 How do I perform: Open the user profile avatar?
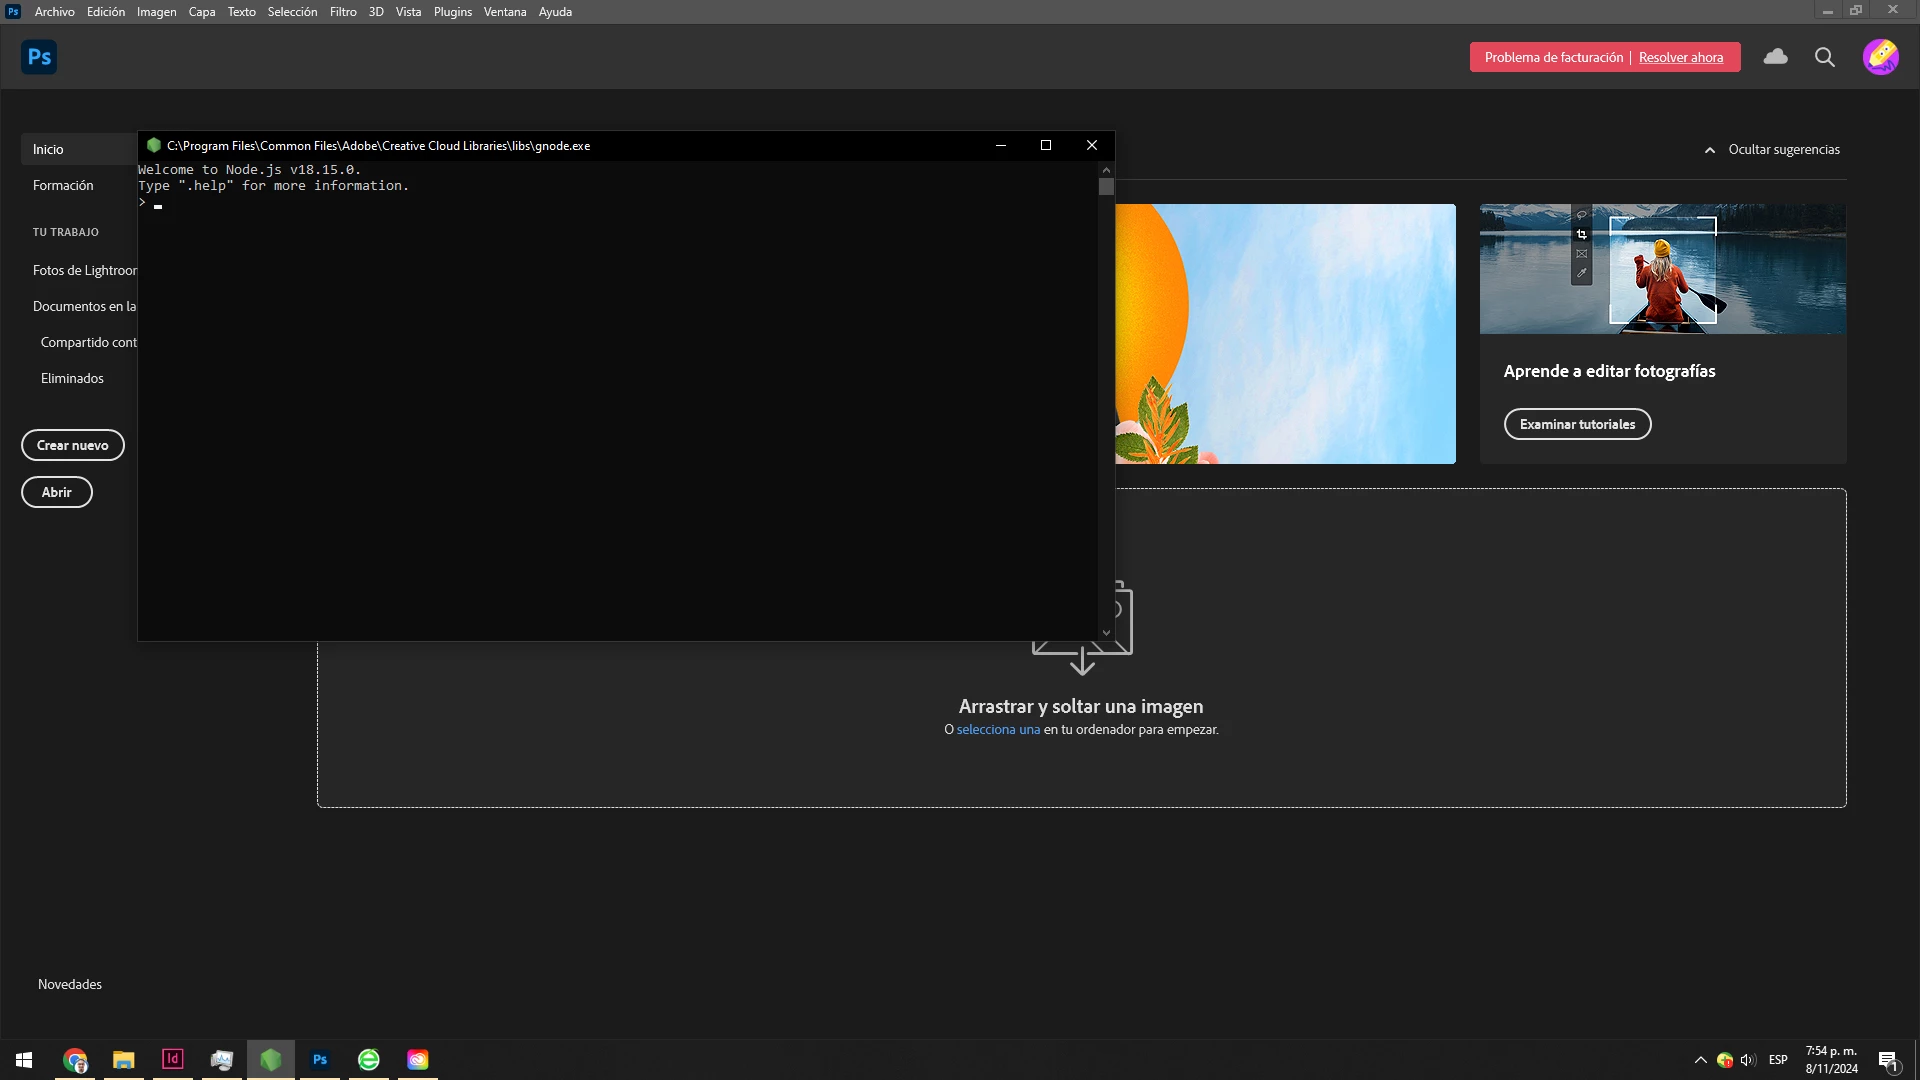pos(1880,57)
